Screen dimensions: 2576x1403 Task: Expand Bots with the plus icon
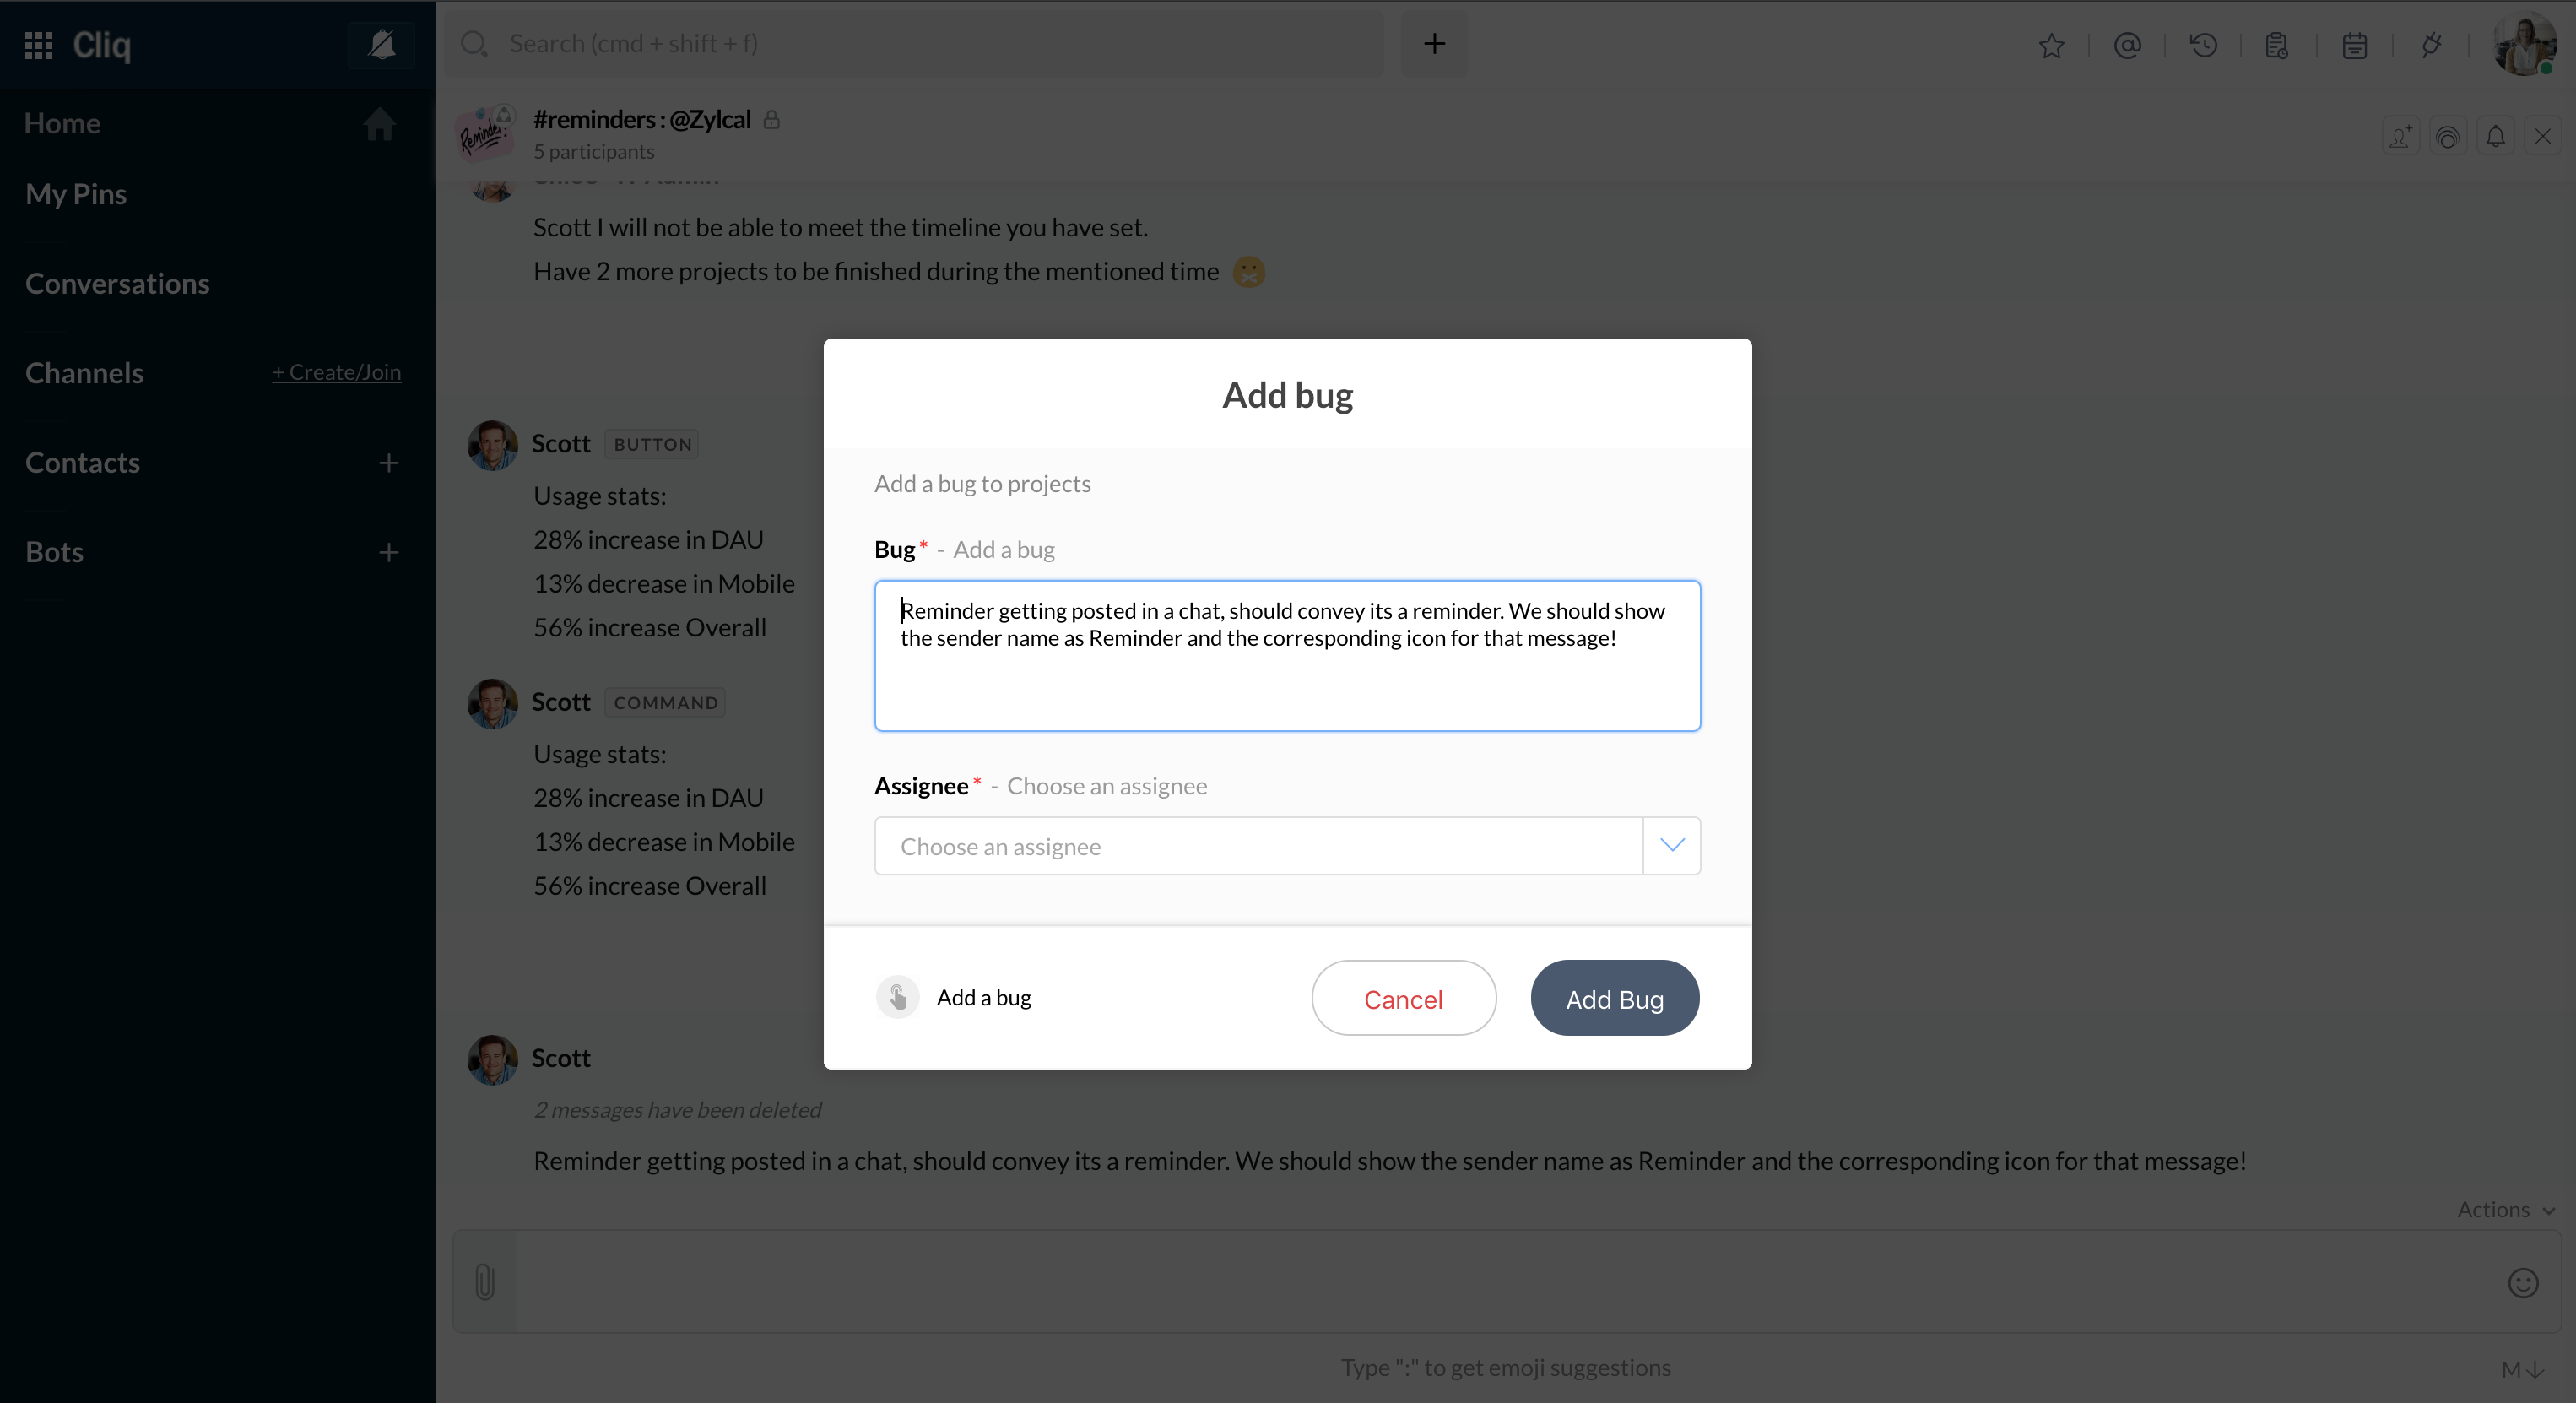(x=389, y=552)
